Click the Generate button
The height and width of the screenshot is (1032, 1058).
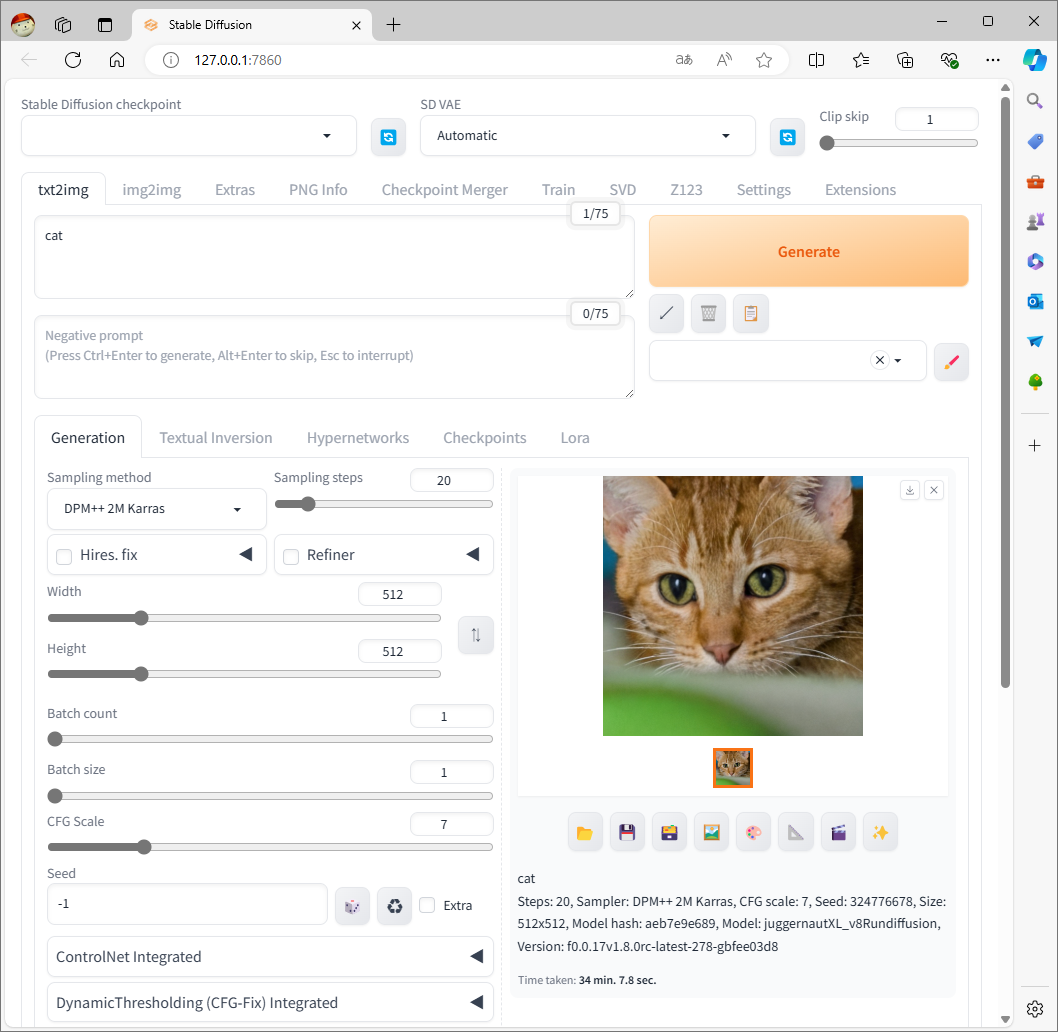pyautogui.click(x=808, y=252)
